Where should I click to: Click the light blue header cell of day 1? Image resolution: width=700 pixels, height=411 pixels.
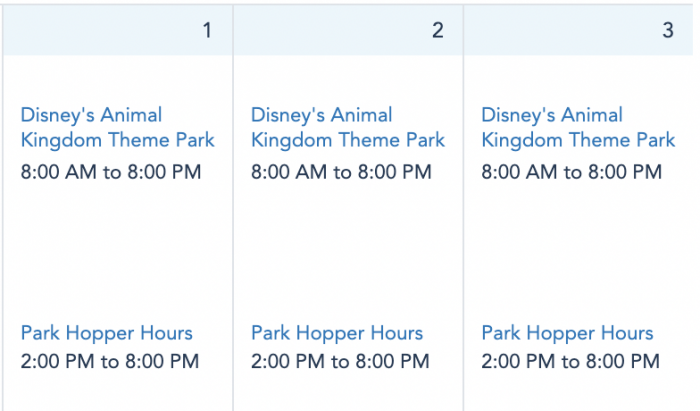tap(118, 30)
